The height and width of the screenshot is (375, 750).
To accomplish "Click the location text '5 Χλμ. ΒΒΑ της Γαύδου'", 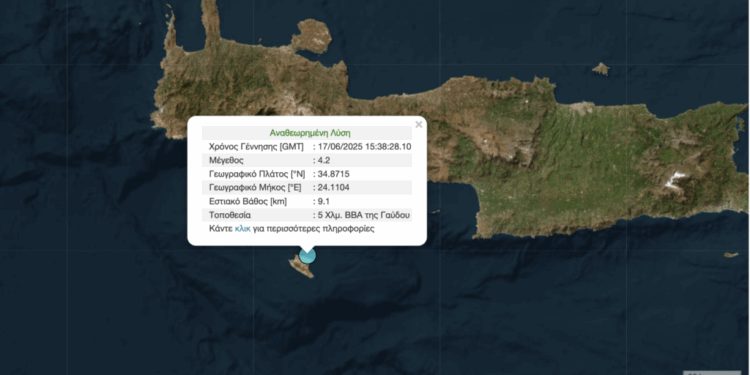I will point(364,215).
